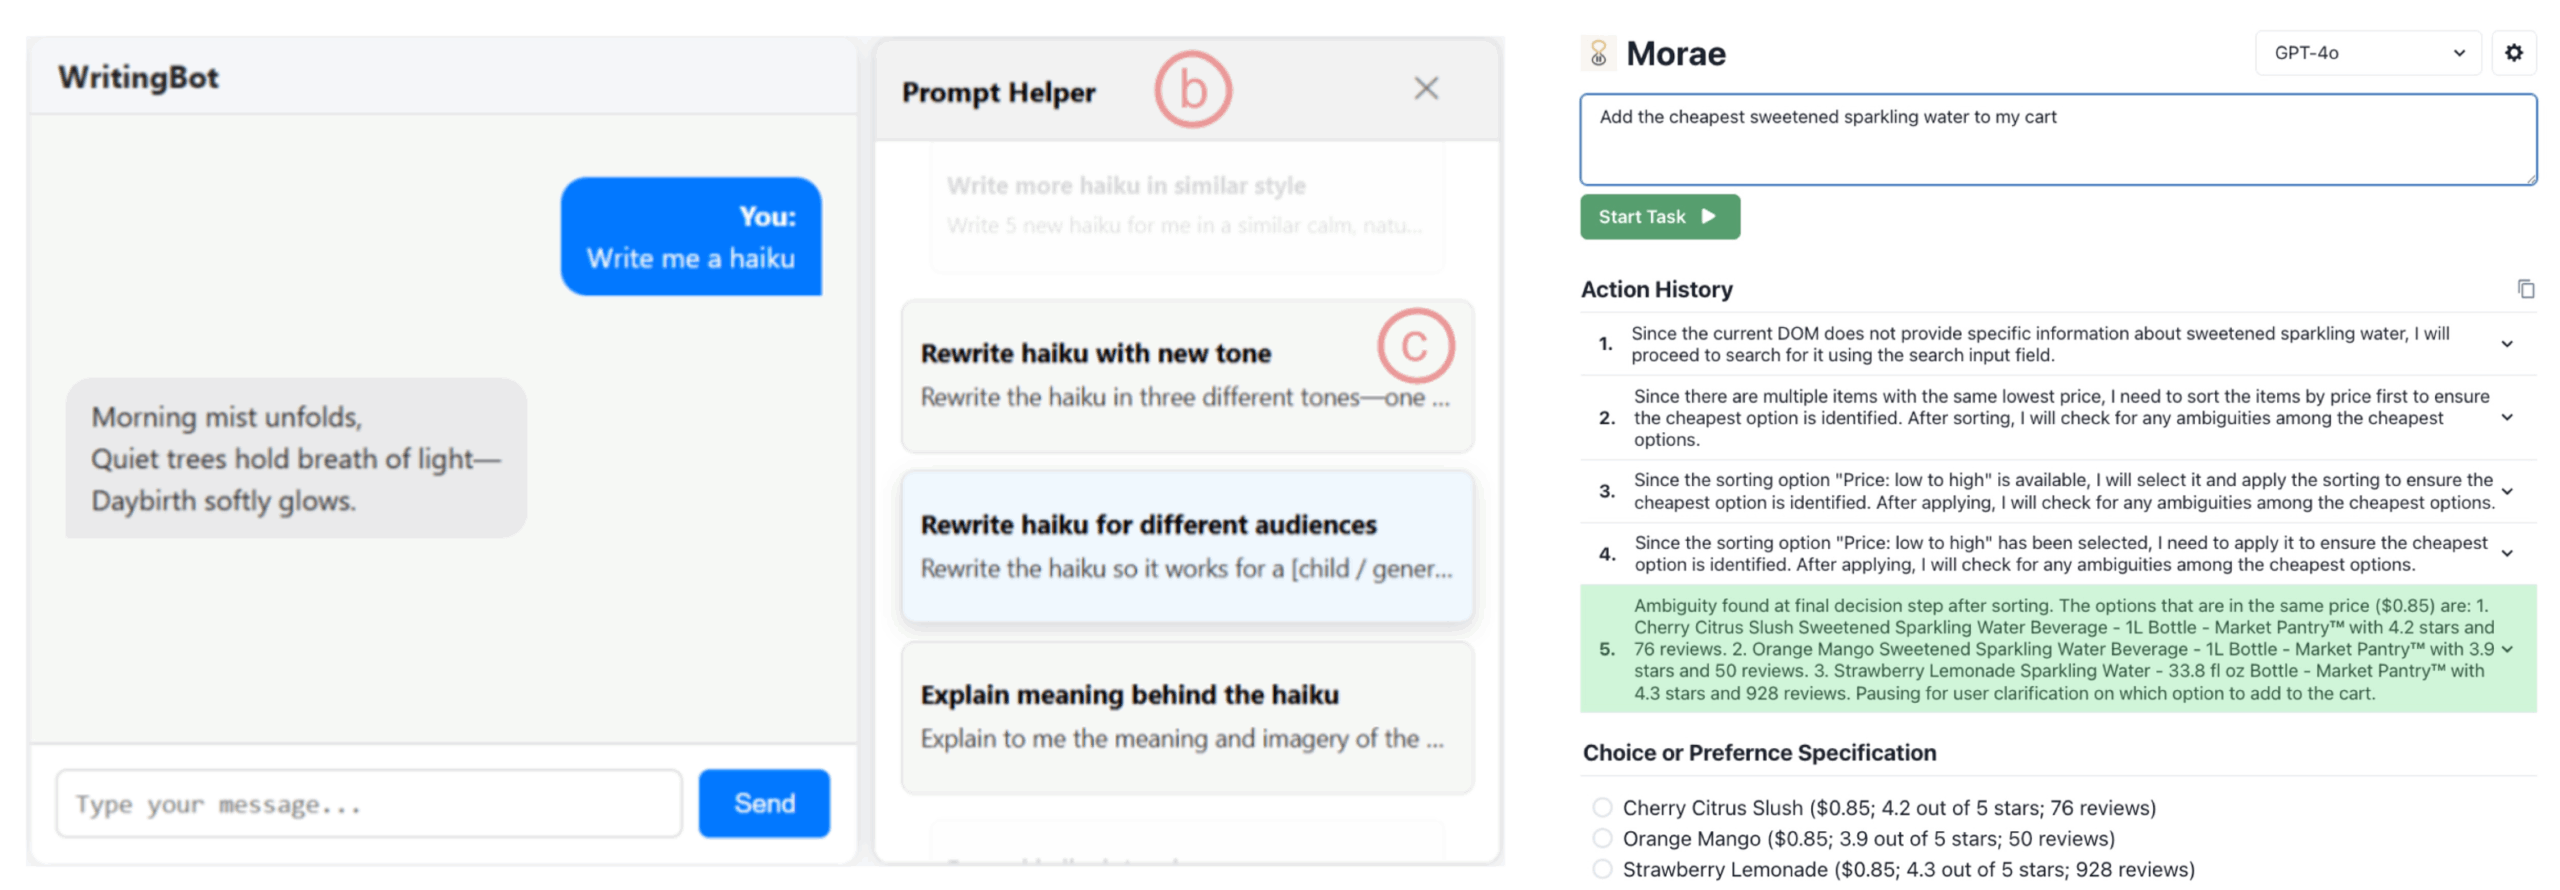Click the 'Morning mist unfolds' haiku reply
The height and width of the screenshot is (890, 2560).
point(296,458)
